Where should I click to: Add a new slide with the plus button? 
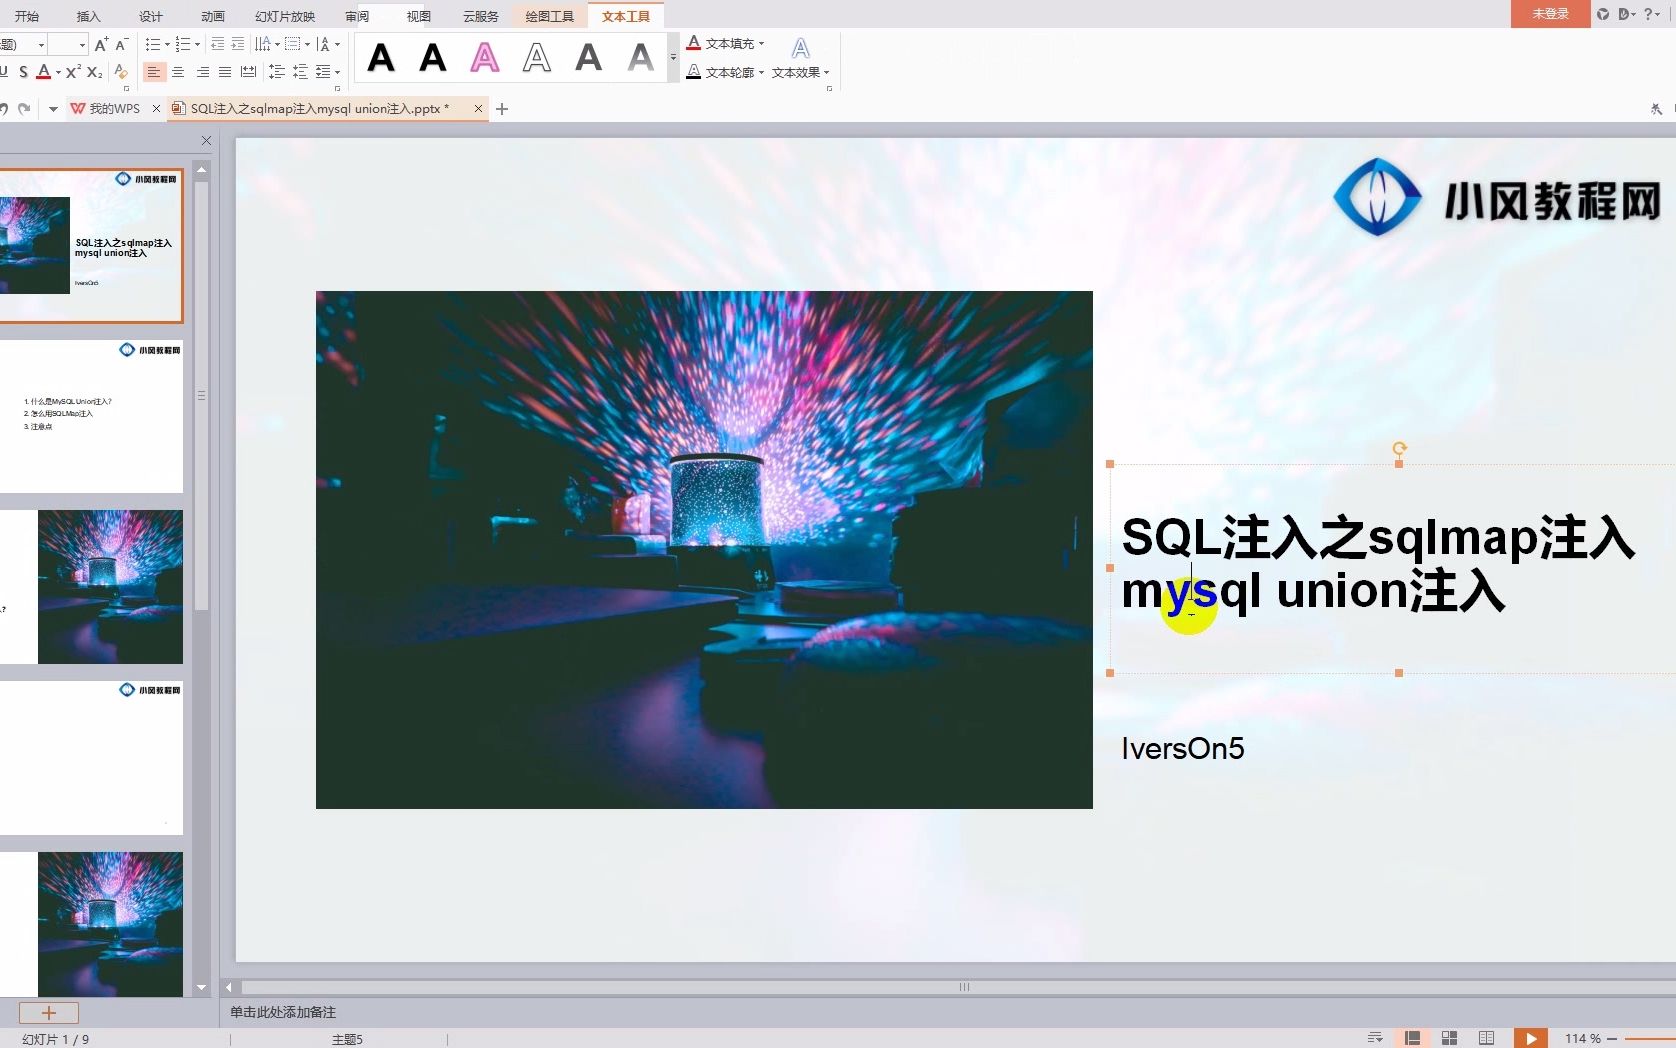click(48, 1013)
